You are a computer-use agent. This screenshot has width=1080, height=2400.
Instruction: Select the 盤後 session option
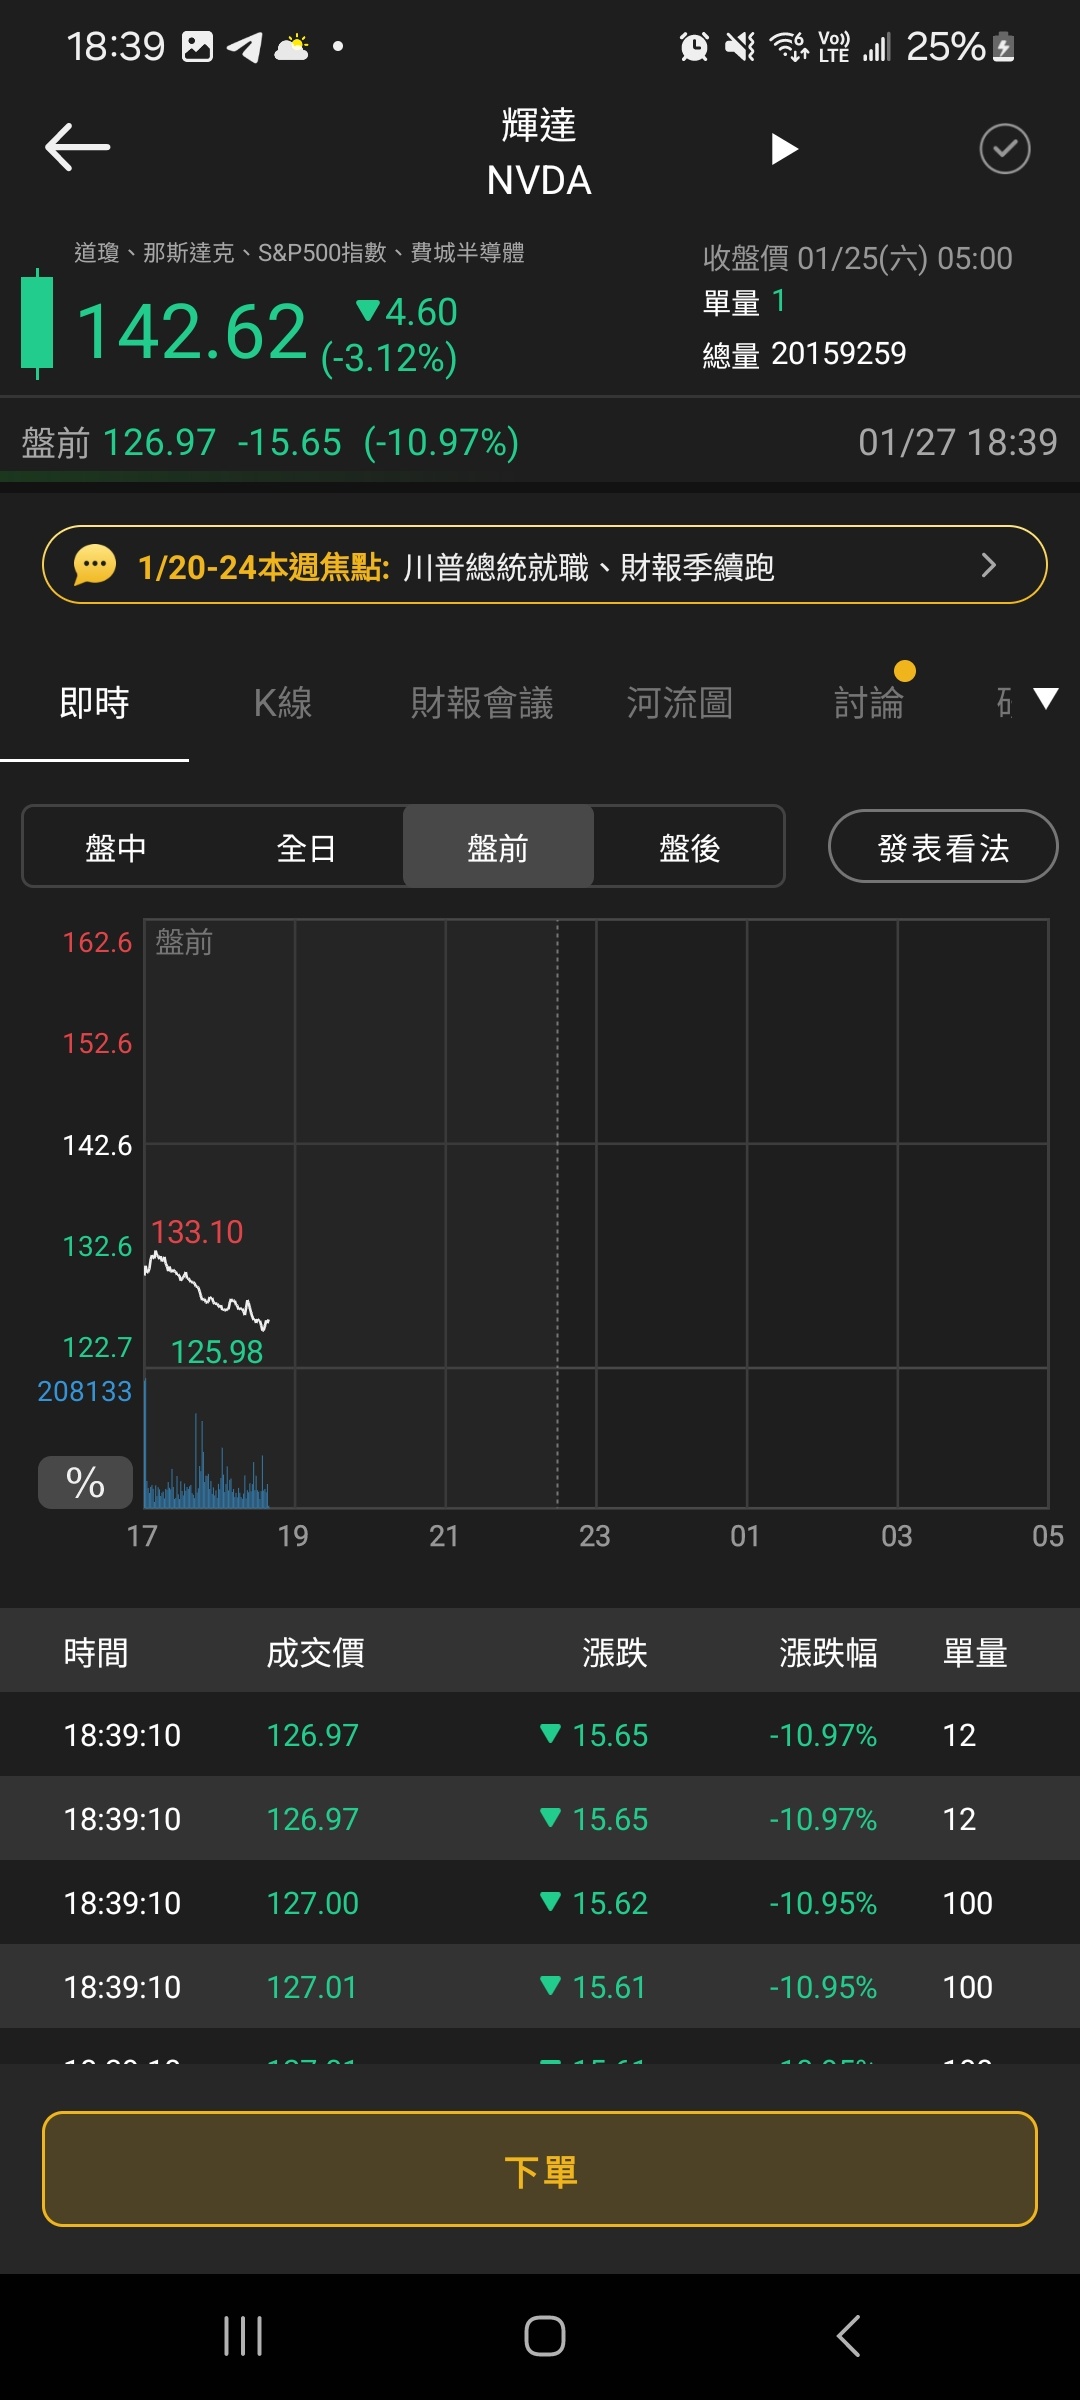click(689, 848)
